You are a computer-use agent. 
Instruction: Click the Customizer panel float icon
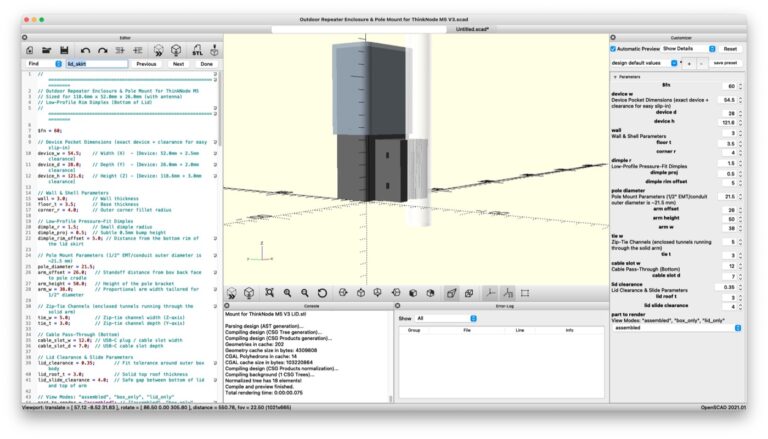point(613,37)
